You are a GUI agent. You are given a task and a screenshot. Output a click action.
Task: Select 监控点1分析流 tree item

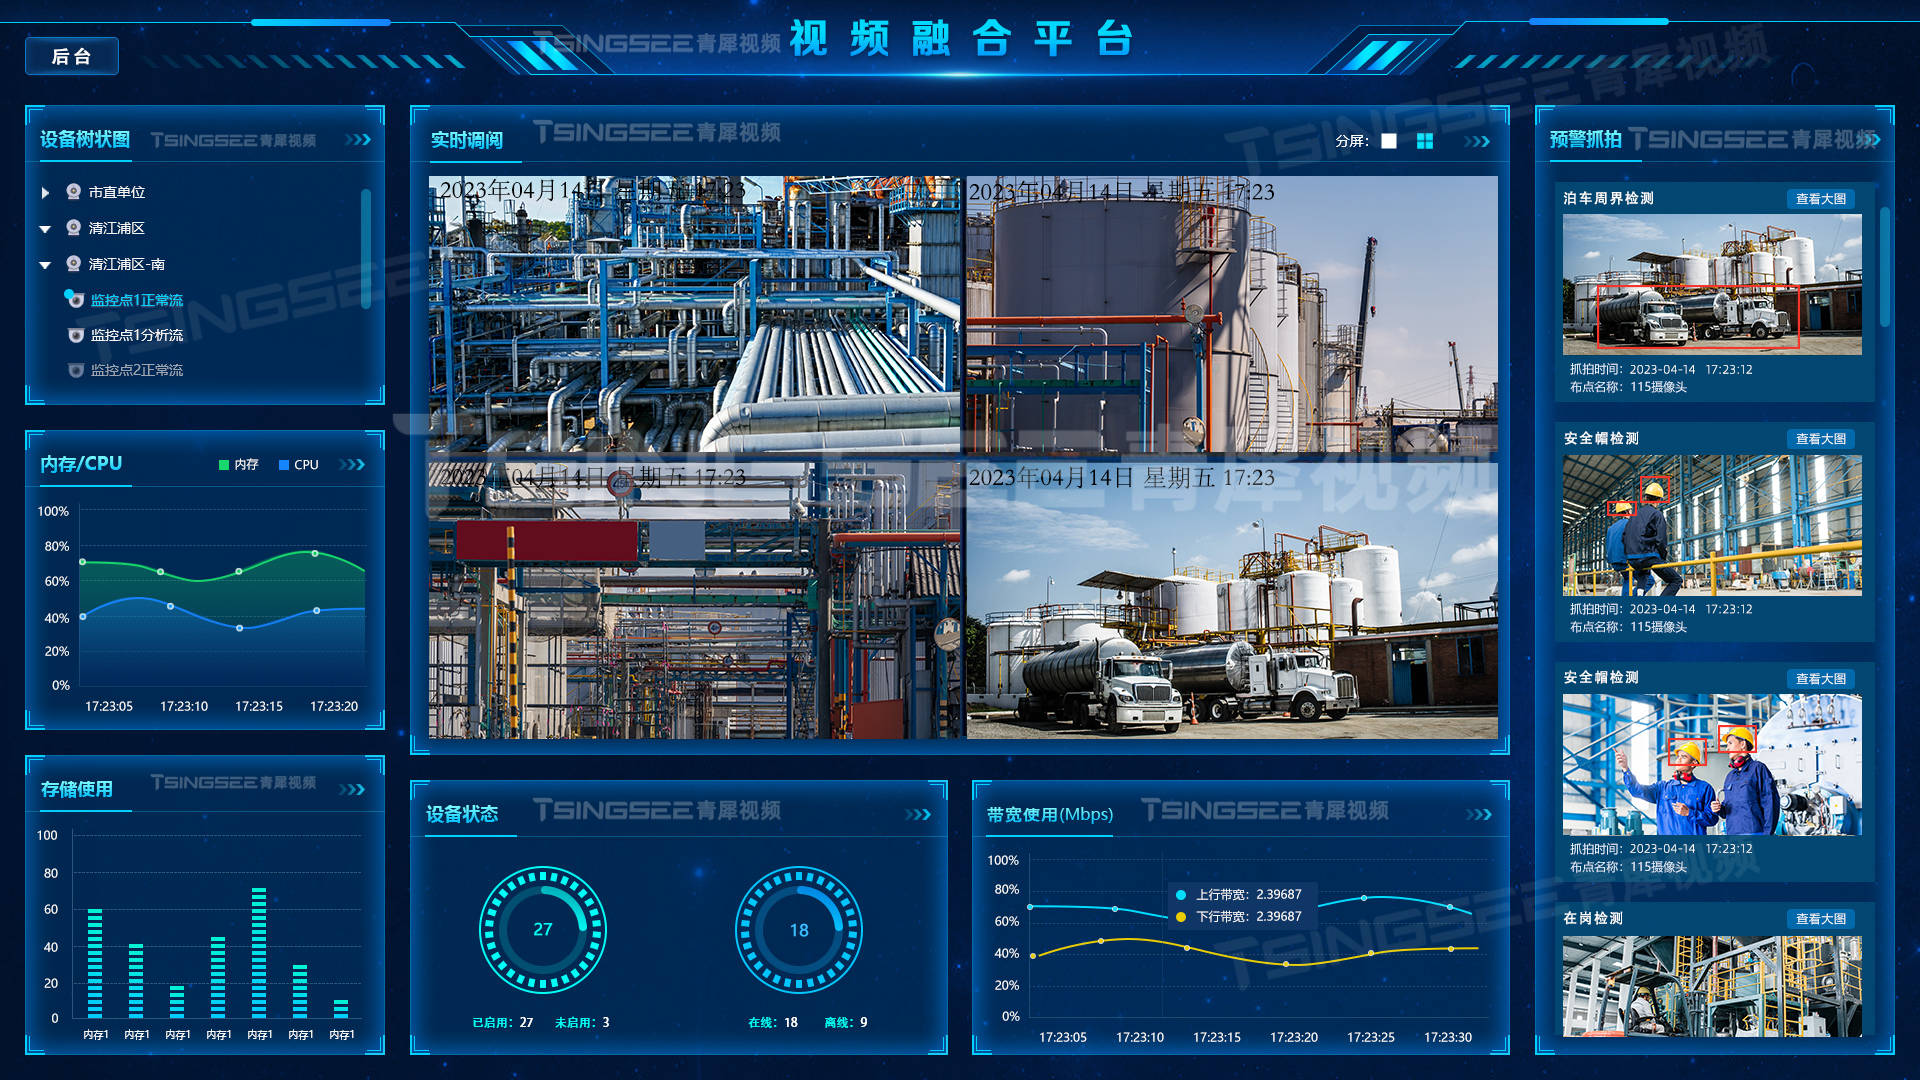click(137, 335)
